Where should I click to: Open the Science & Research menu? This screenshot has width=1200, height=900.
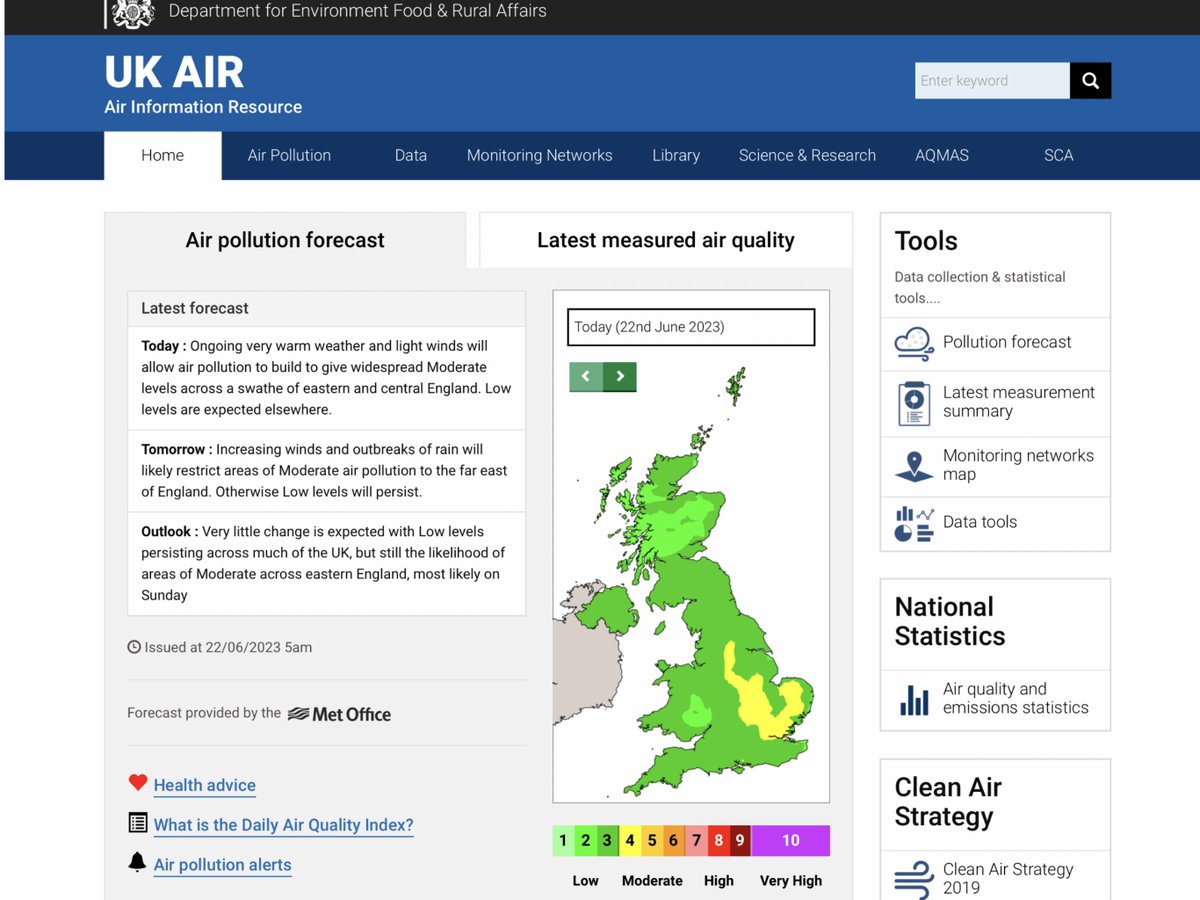click(807, 155)
